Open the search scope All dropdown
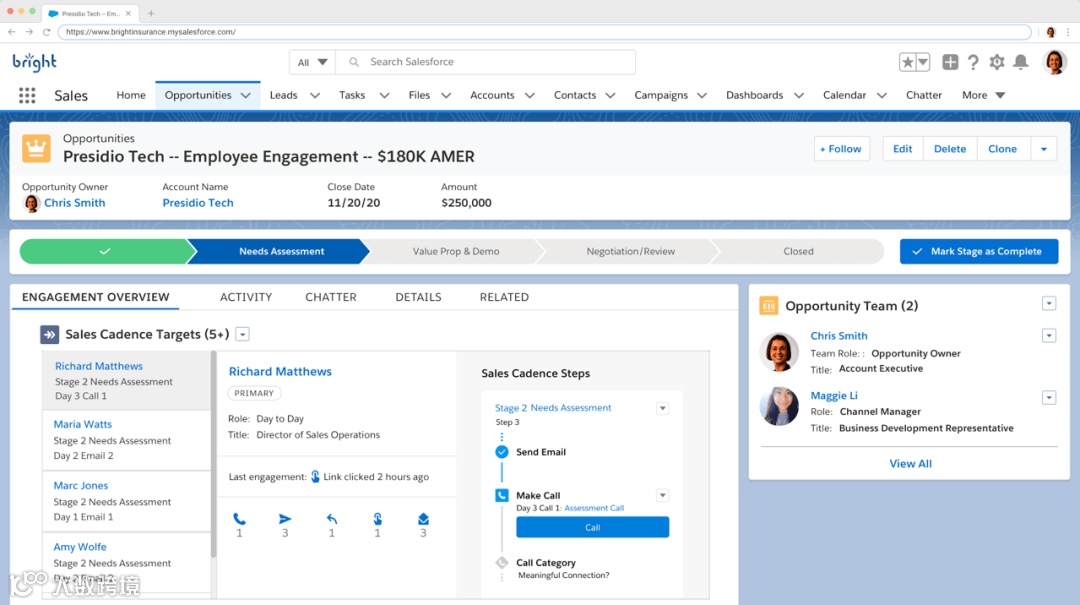This screenshot has height=605, width=1080. pyautogui.click(x=312, y=62)
